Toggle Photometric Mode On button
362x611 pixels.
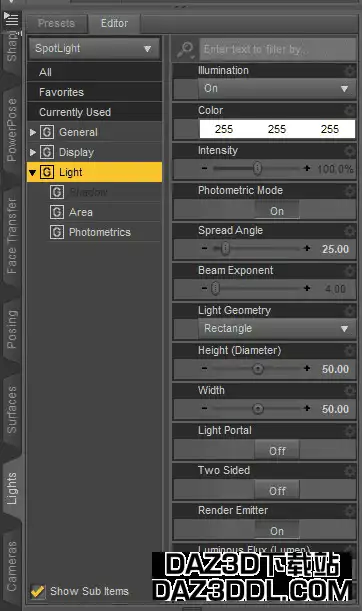[277, 211]
